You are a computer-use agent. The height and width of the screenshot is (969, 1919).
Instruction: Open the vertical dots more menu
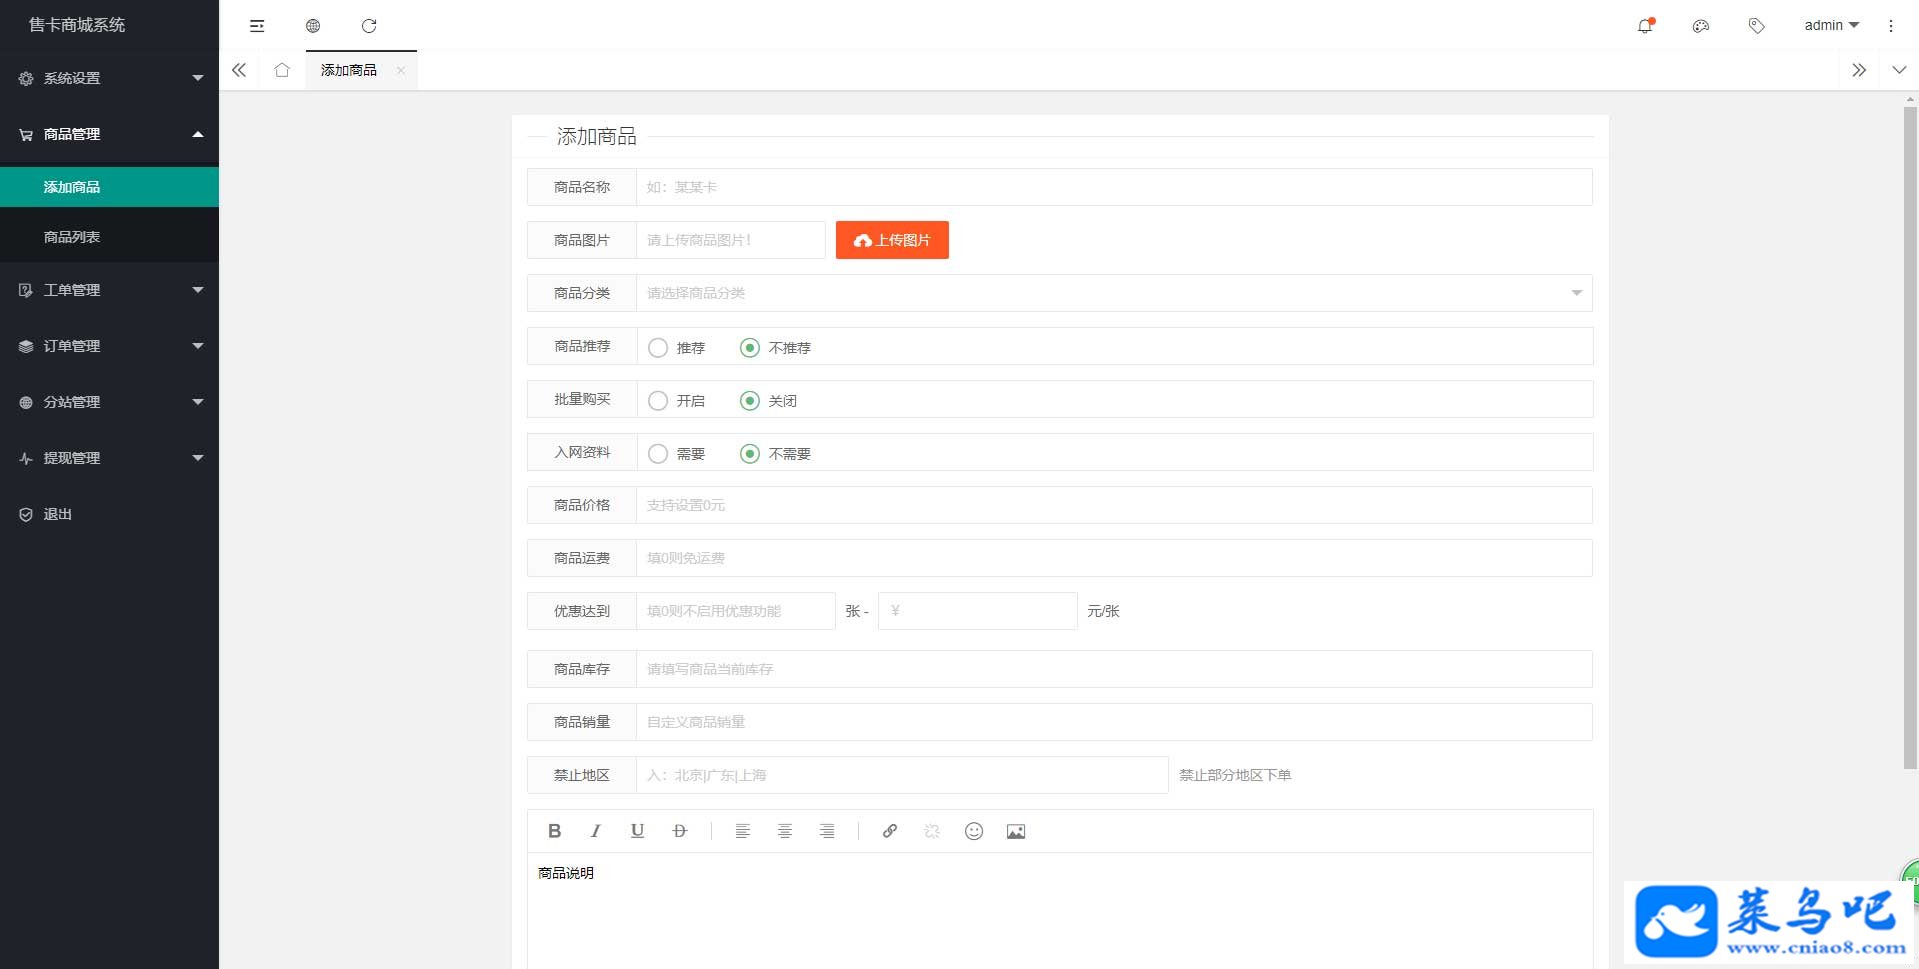click(x=1891, y=26)
